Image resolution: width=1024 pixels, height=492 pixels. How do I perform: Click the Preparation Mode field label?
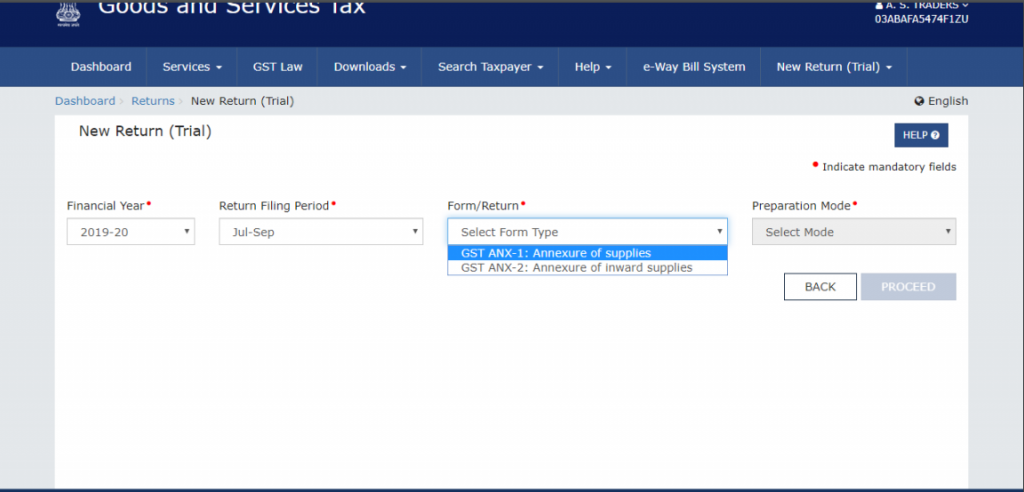pos(801,206)
